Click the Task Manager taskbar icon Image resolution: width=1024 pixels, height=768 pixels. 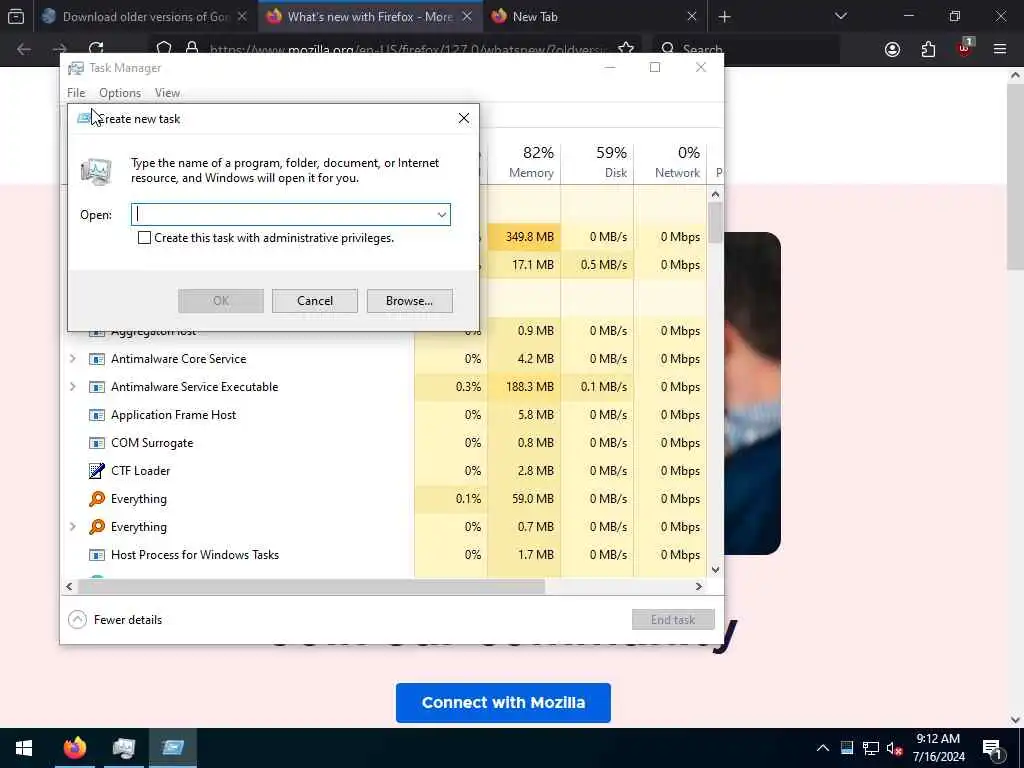tap(123, 748)
